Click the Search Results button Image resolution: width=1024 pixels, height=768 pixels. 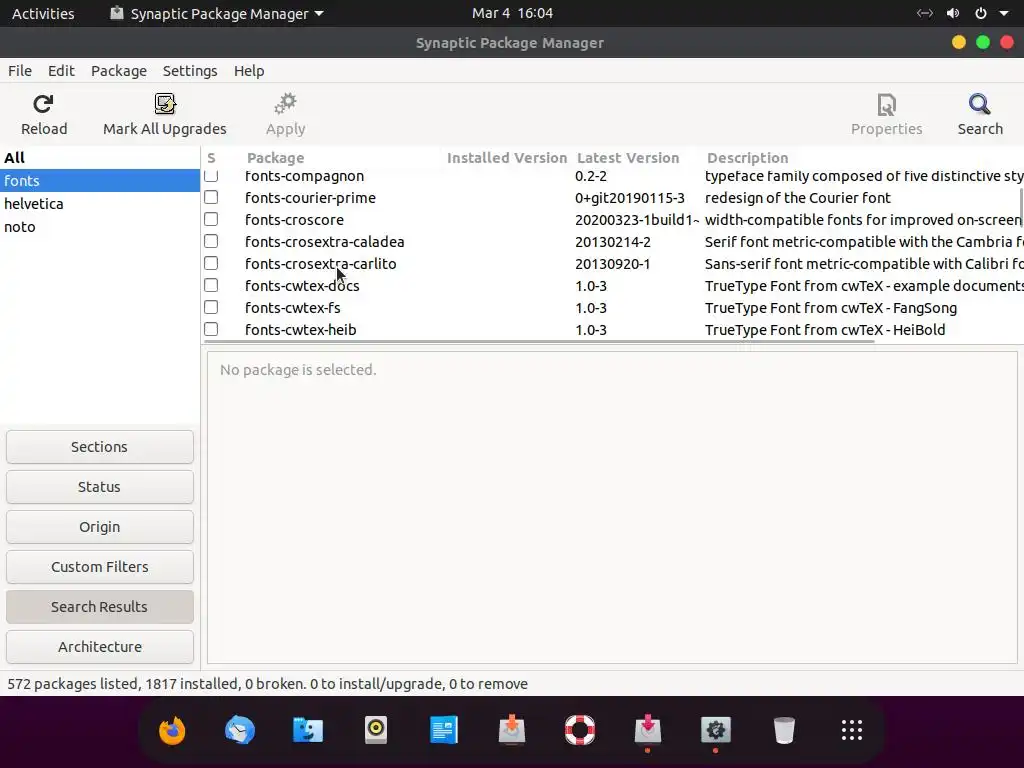[100, 607]
